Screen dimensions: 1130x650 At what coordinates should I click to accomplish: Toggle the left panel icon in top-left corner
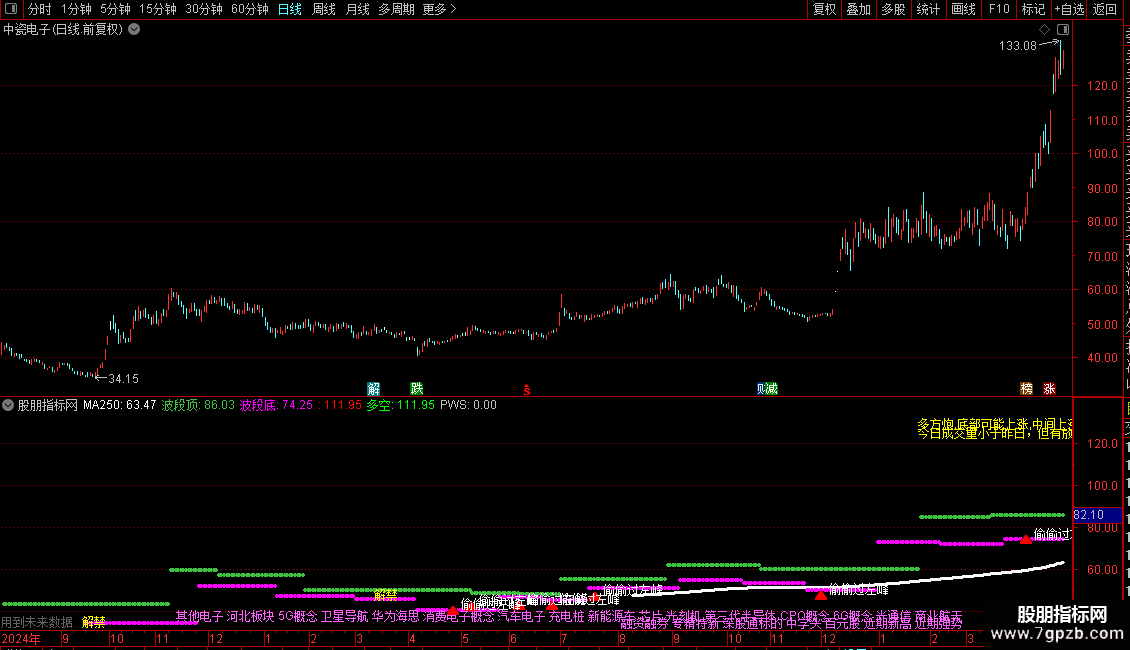tap(11, 9)
